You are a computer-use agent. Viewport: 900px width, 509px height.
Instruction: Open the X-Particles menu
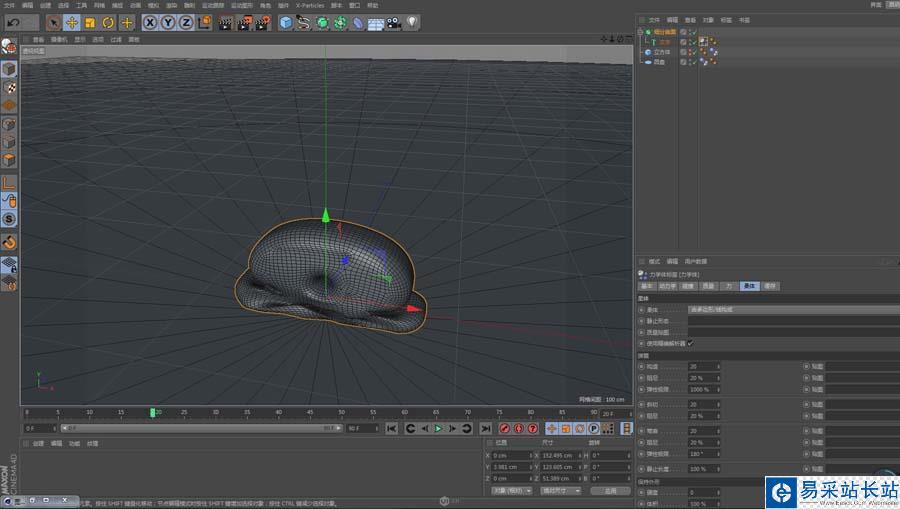310,5
